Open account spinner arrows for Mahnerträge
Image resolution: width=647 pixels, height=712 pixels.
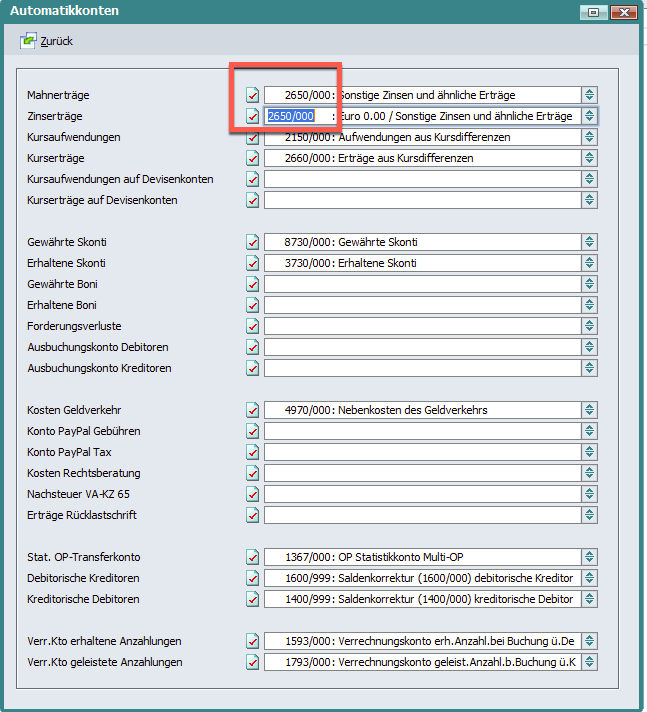tap(590, 95)
